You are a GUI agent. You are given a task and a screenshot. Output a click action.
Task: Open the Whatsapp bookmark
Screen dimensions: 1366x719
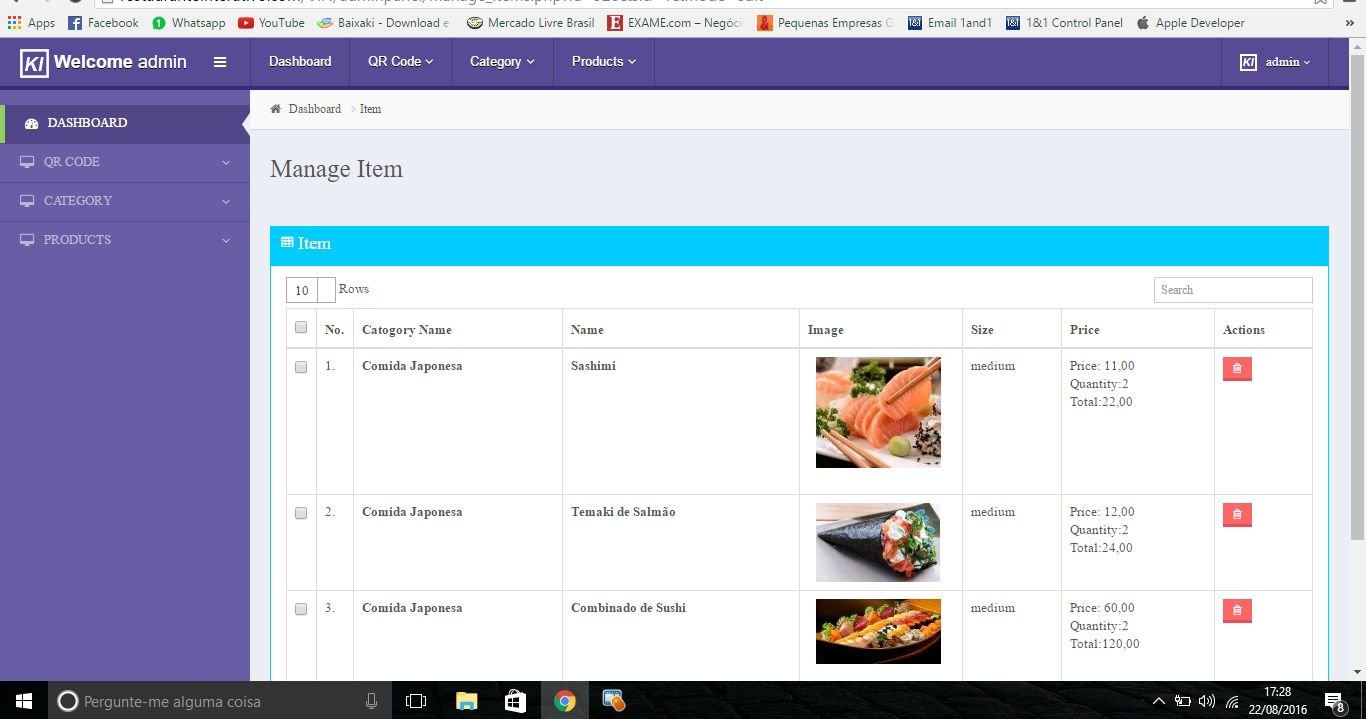tap(188, 22)
